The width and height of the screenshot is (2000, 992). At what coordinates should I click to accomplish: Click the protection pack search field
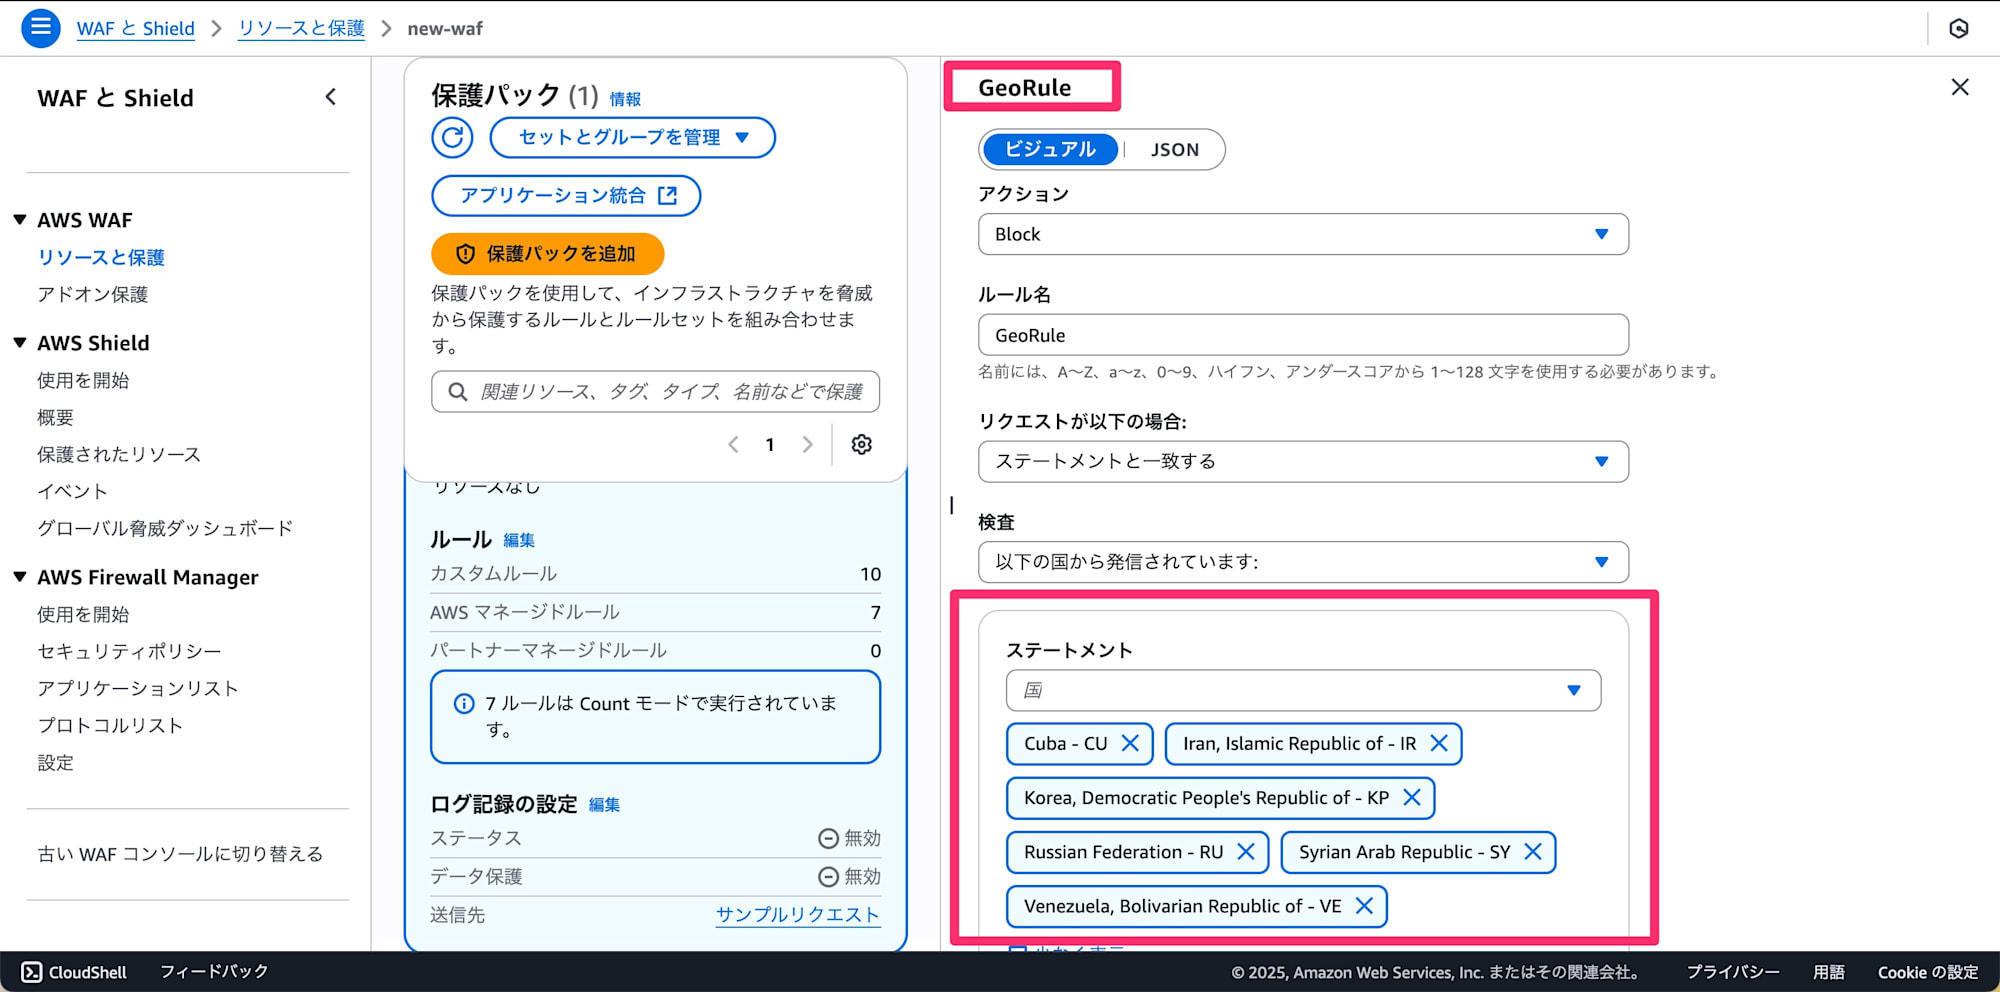pyautogui.click(x=655, y=391)
